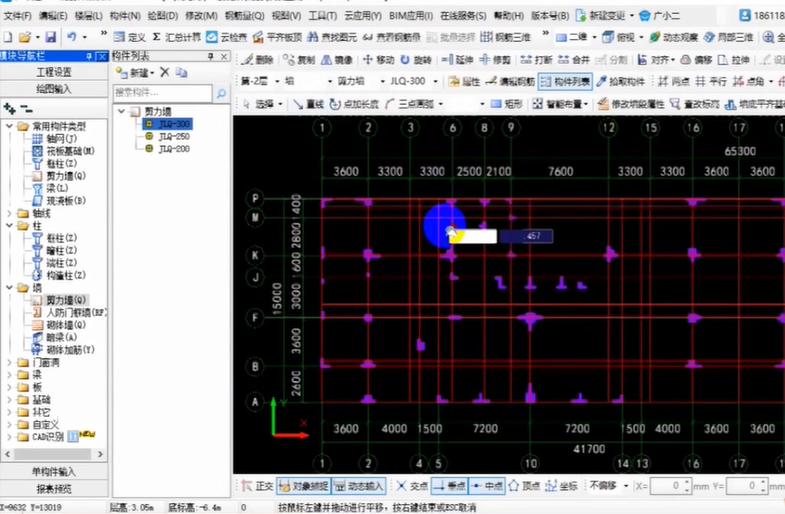
Task: Save the project with floppy icon
Action: click(x=51, y=37)
